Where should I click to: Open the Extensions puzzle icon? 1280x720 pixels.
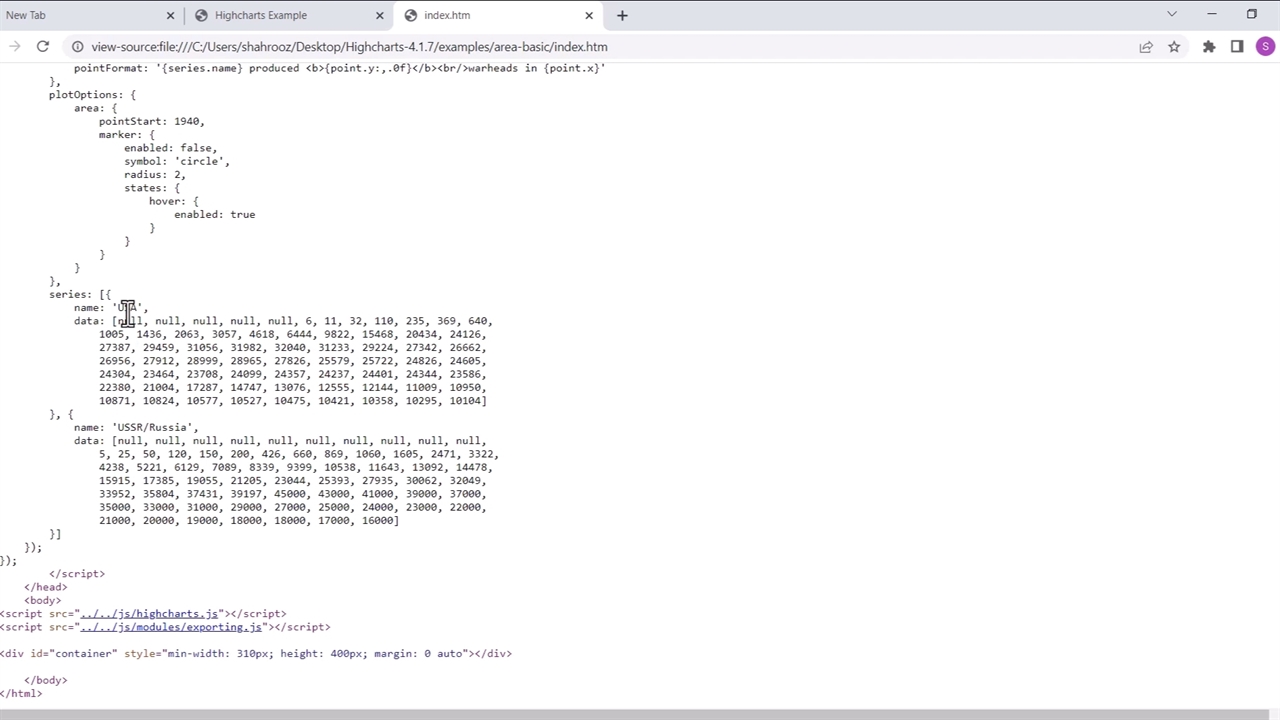coord(1209,46)
